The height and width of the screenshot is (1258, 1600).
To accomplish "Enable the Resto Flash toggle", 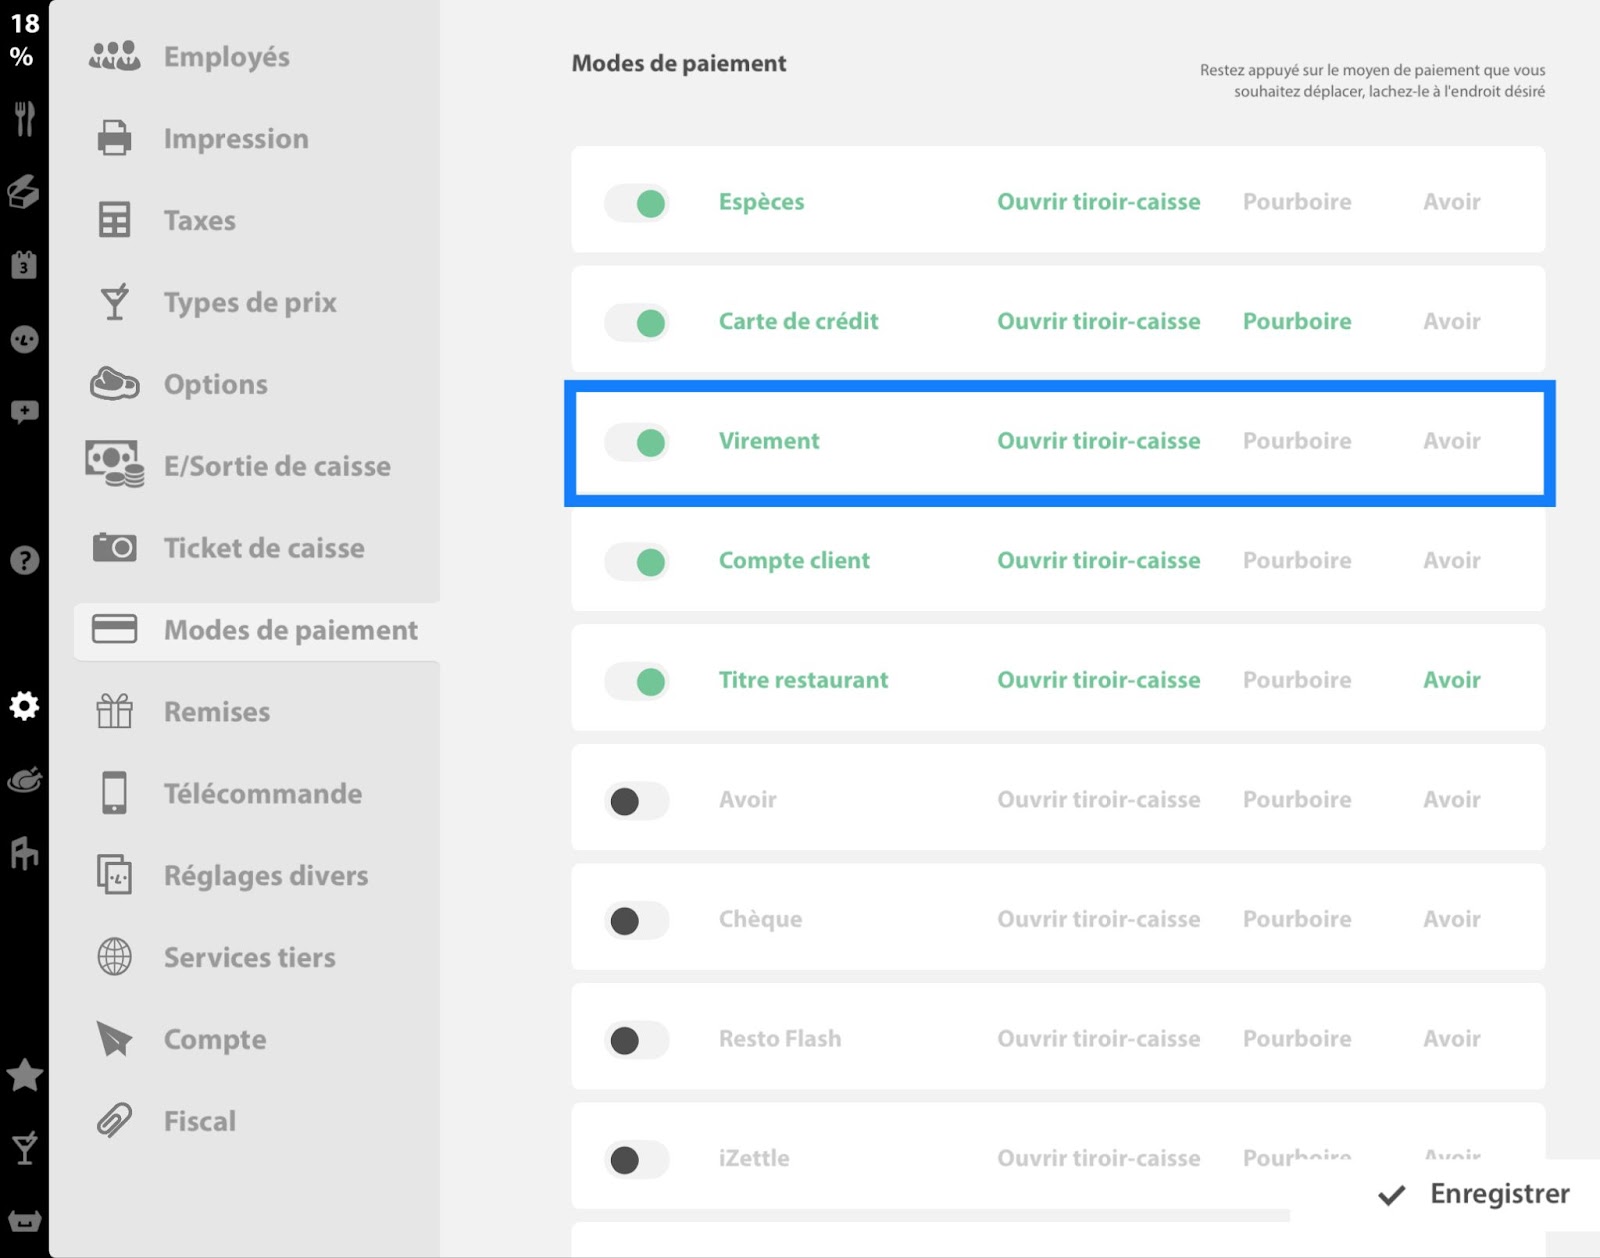I will pos(636,1040).
